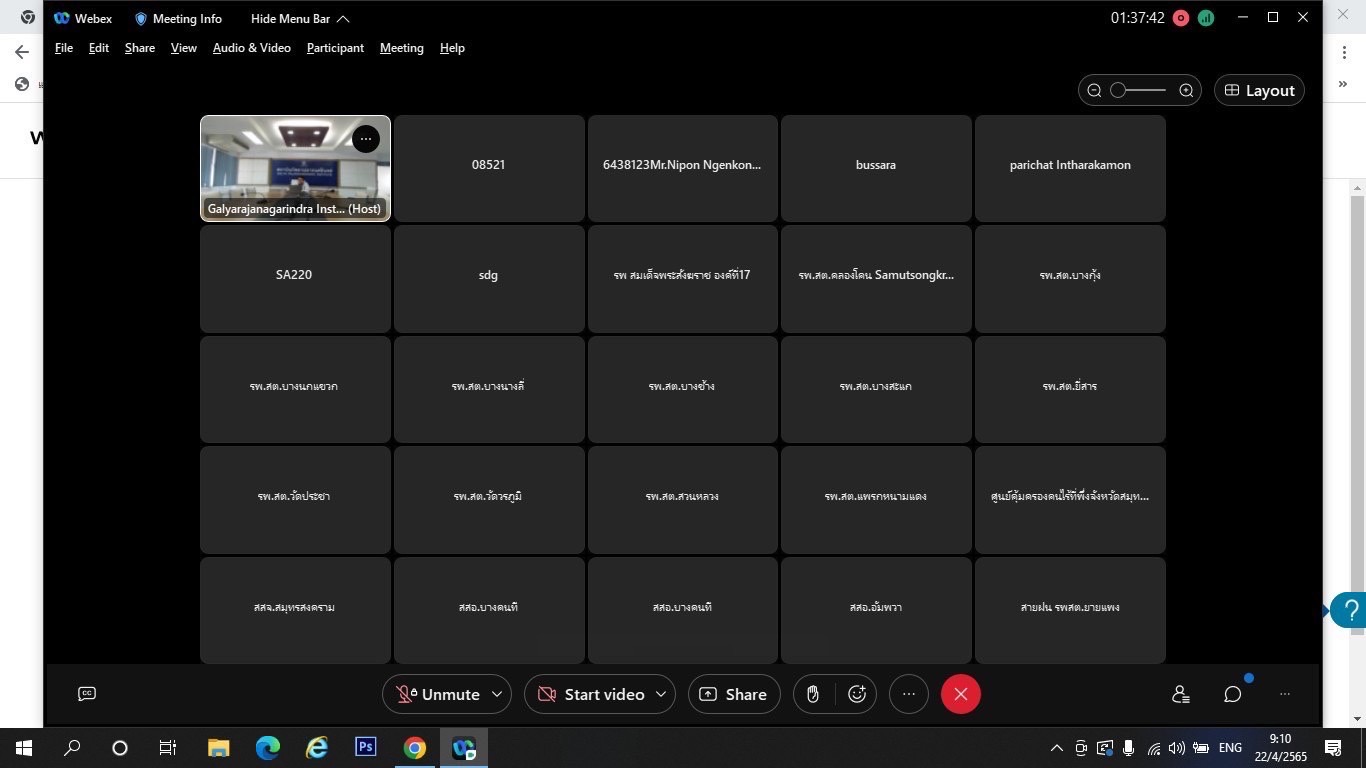This screenshot has height=768, width=1366.
Task: Open the Audio & Video menu
Action: click(x=252, y=48)
